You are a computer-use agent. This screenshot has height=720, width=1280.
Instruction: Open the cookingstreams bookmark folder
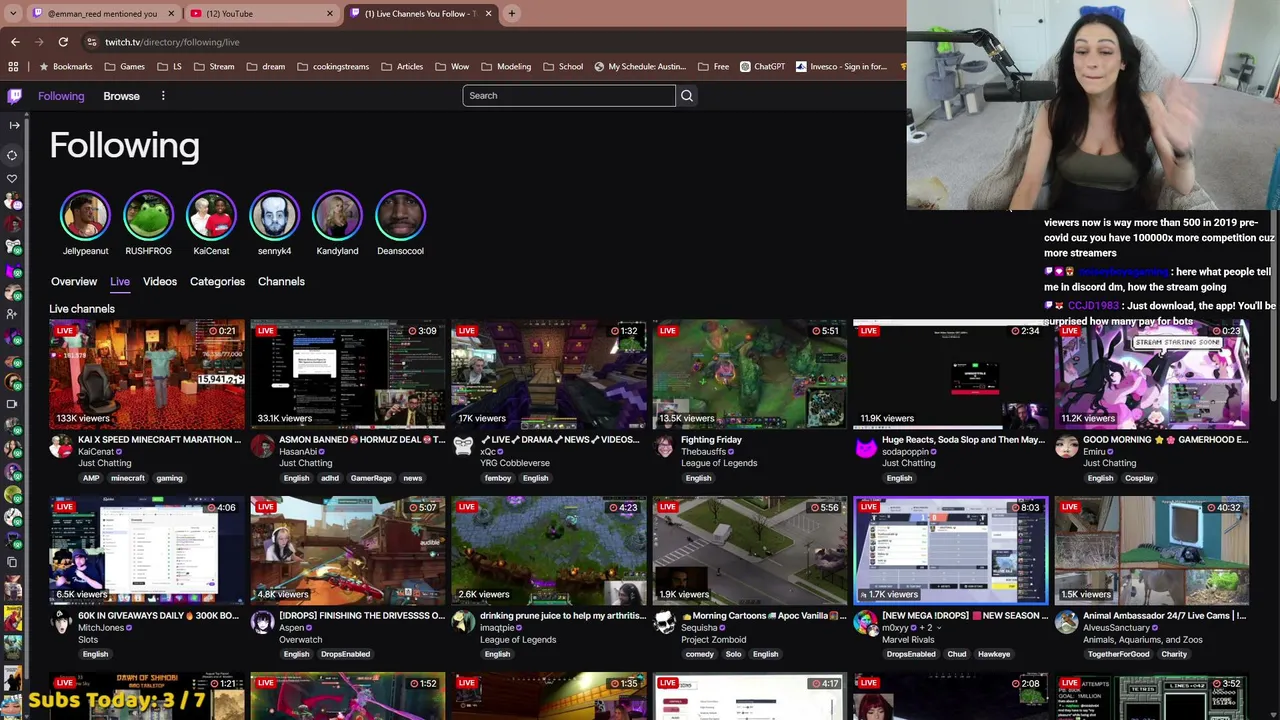coord(333,67)
